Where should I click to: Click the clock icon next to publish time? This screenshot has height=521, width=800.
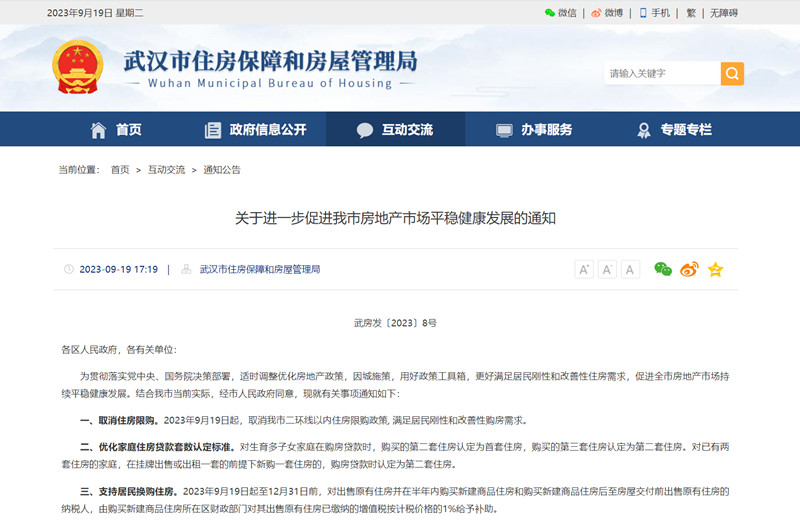pyautogui.click(x=68, y=269)
